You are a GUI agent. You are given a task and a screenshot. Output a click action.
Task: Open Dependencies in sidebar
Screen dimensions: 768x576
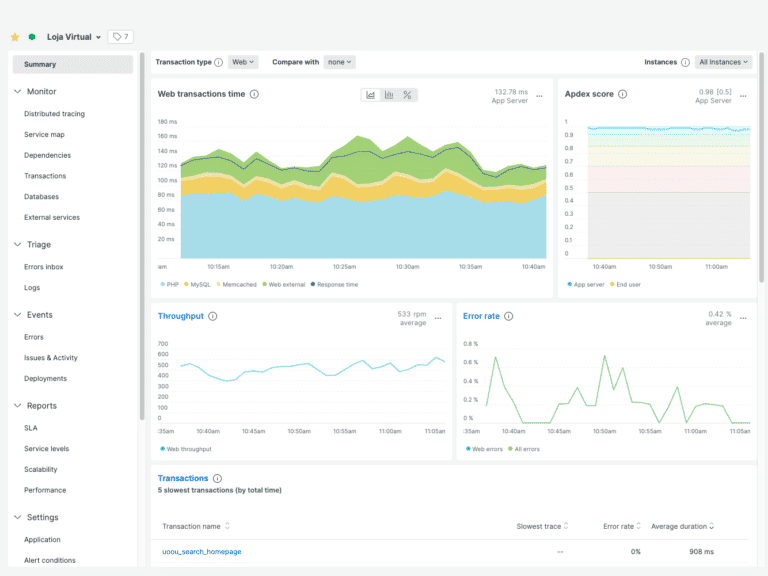[x=47, y=155]
